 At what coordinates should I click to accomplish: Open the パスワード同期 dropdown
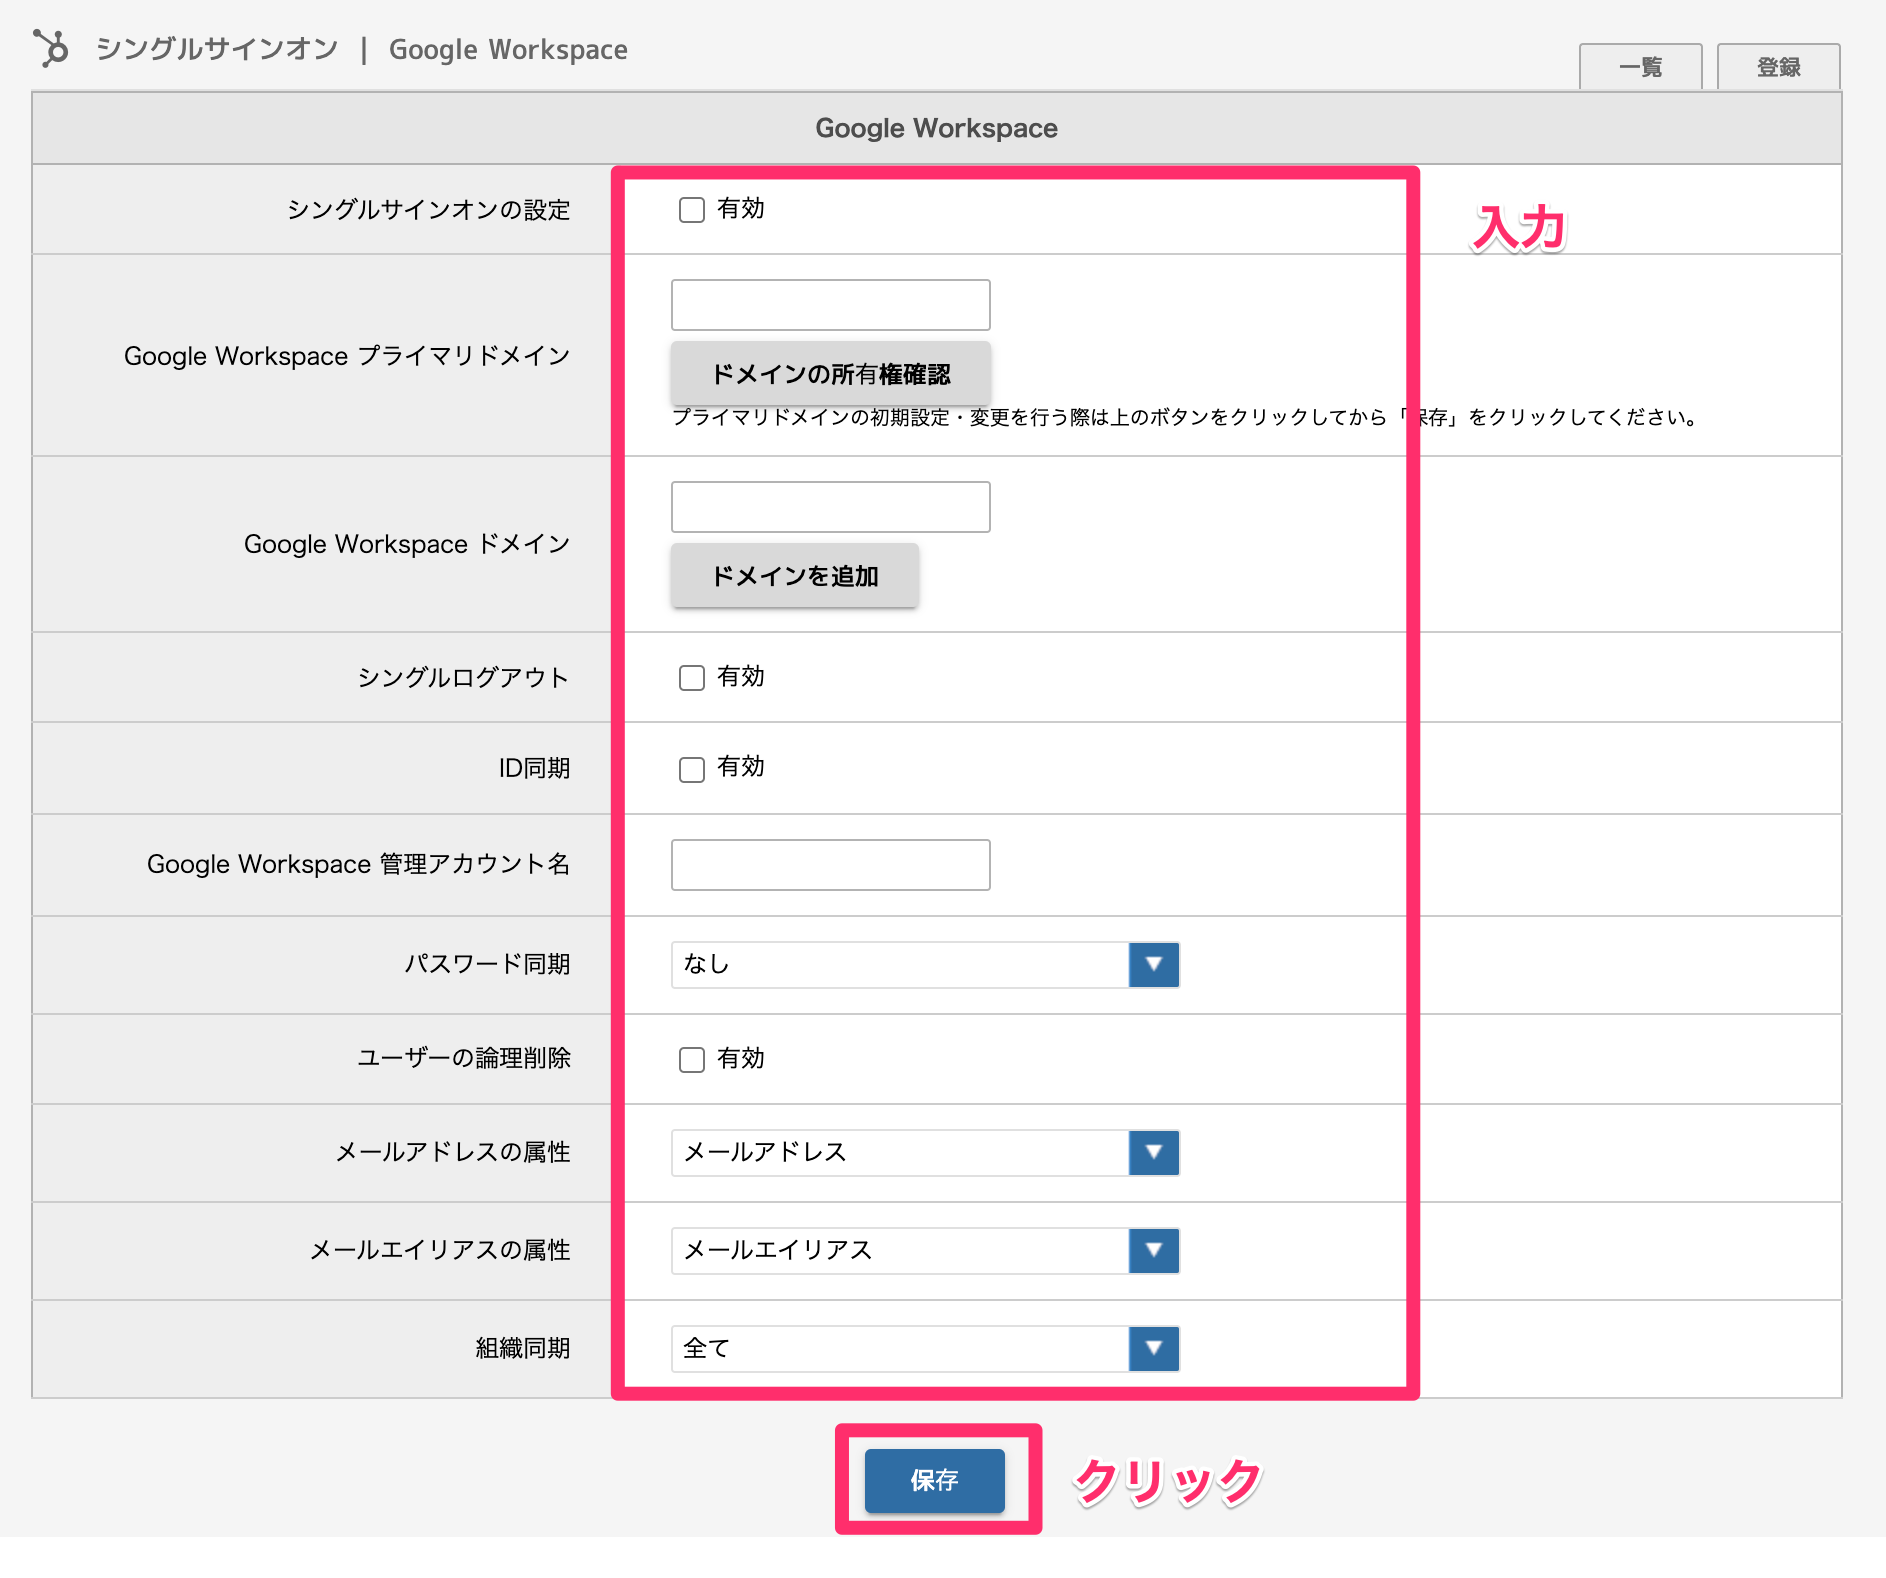[926, 965]
